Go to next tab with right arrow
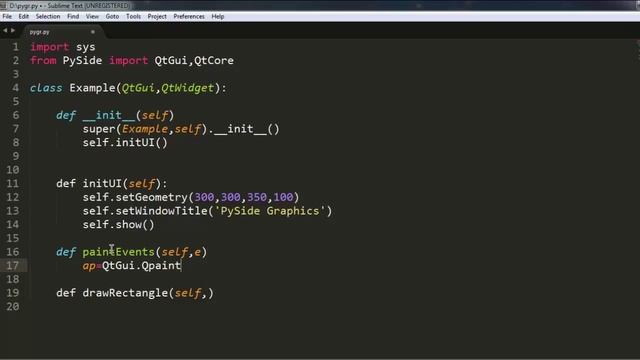 coord(13,31)
